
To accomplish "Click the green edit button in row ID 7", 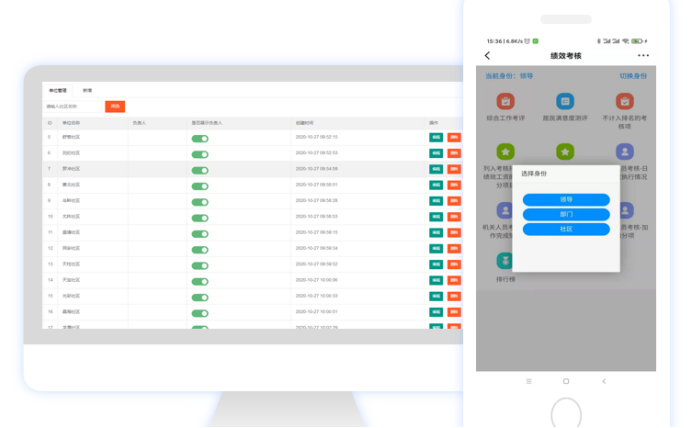I will [436, 169].
